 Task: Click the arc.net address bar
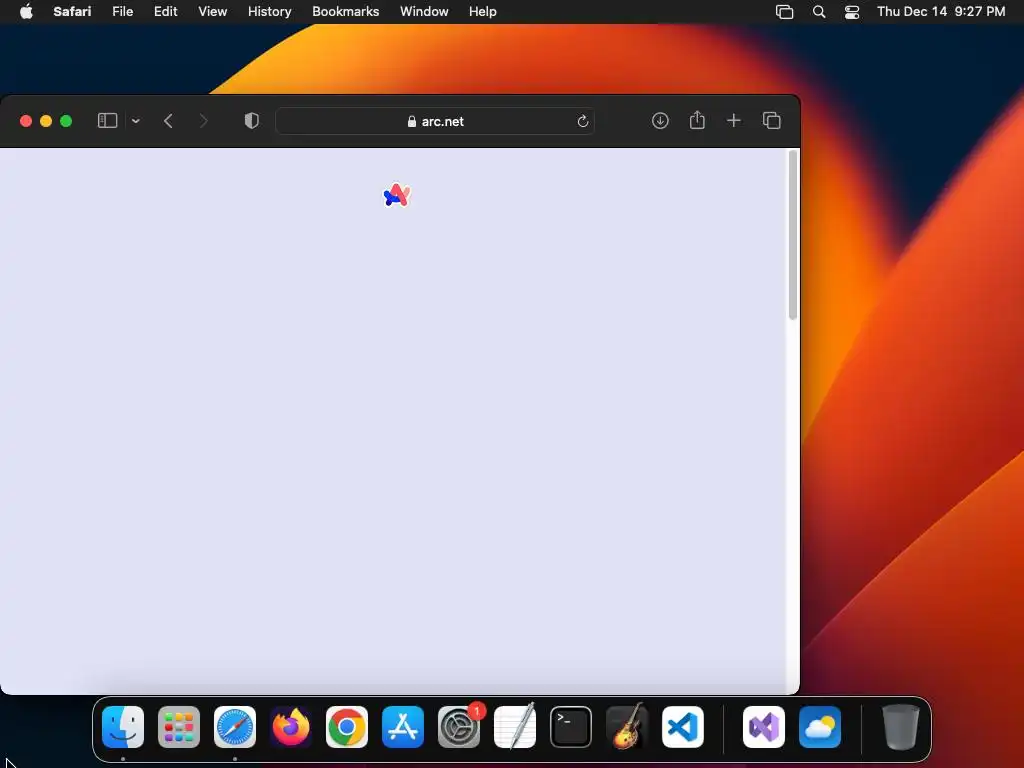tap(435, 121)
